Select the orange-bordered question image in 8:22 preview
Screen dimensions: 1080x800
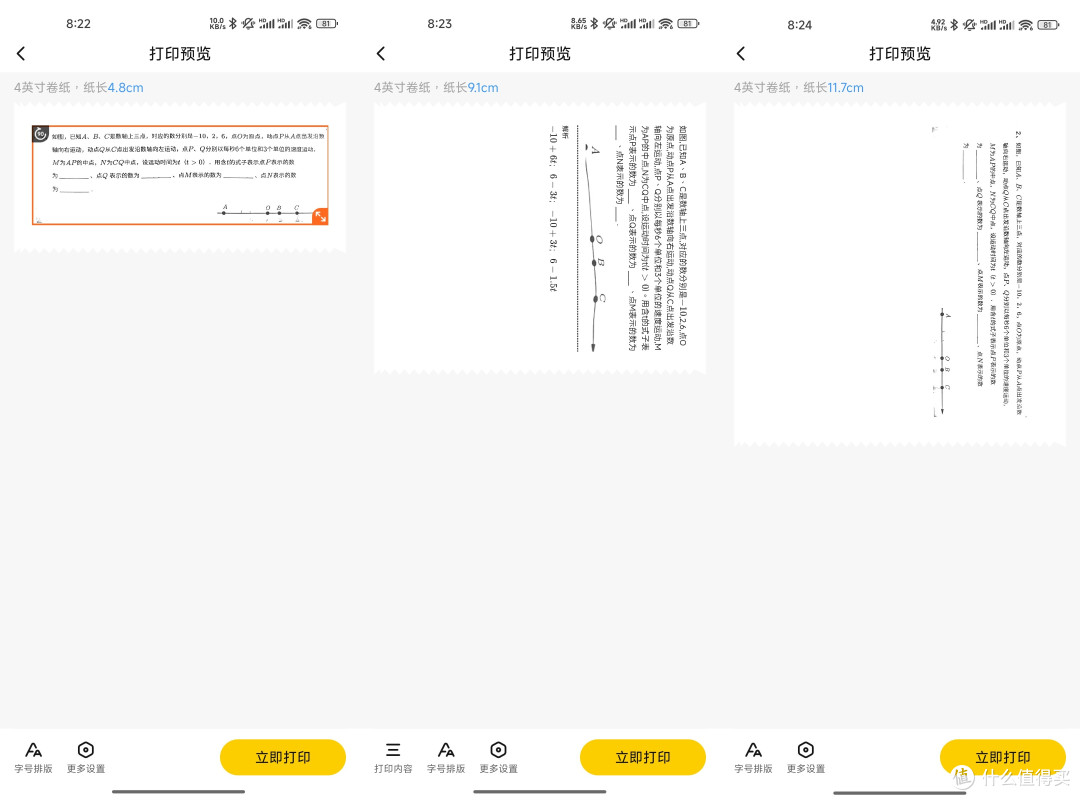coord(180,175)
